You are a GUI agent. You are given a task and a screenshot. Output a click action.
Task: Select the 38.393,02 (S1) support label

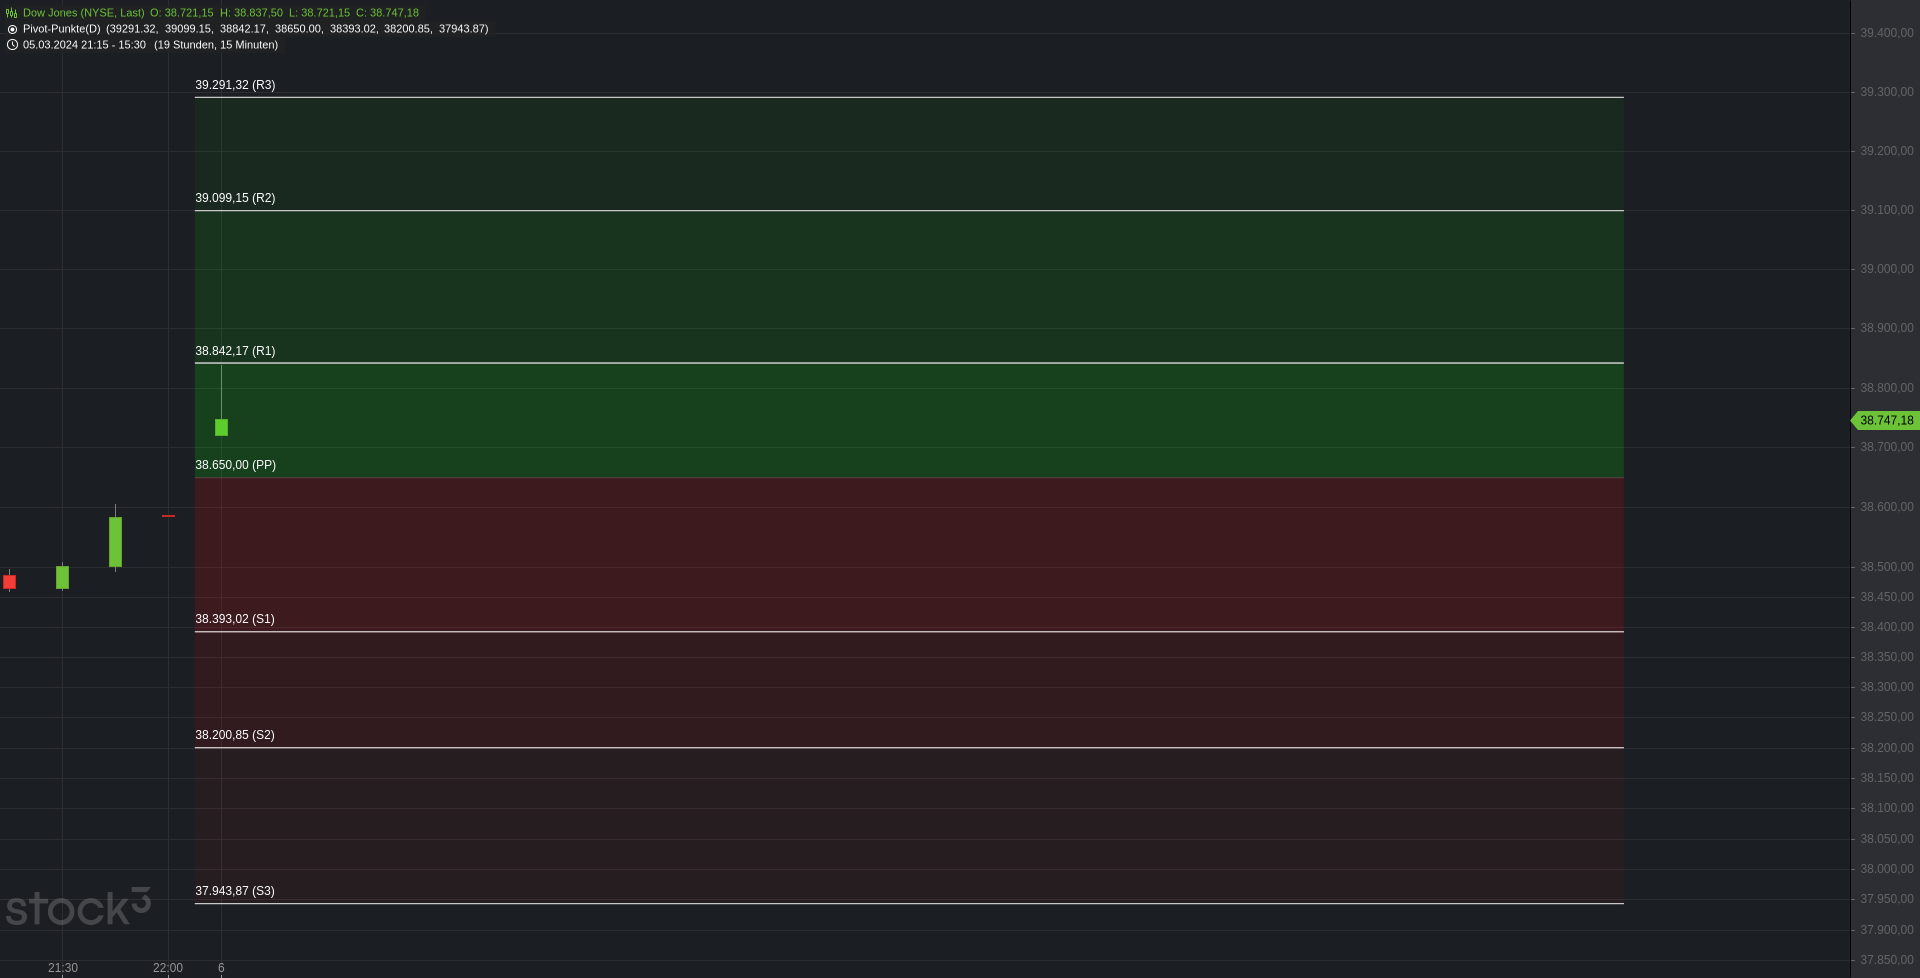234,619
